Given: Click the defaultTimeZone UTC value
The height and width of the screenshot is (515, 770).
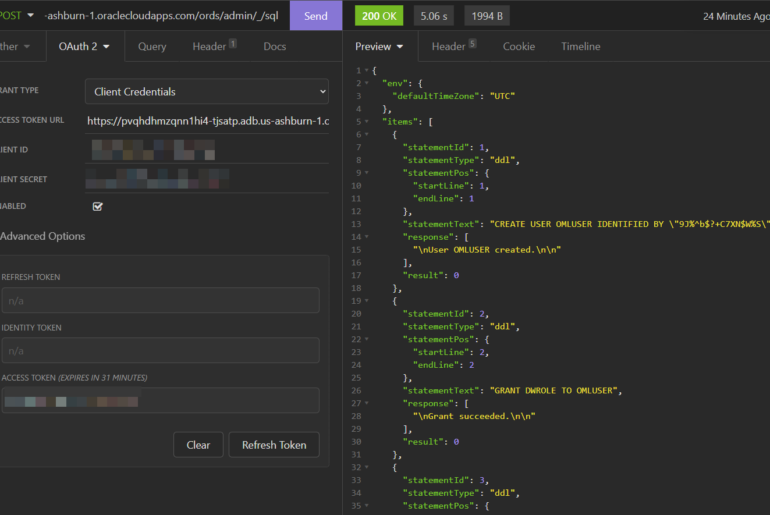Looking at the screenshot, I should coord(502,96).
